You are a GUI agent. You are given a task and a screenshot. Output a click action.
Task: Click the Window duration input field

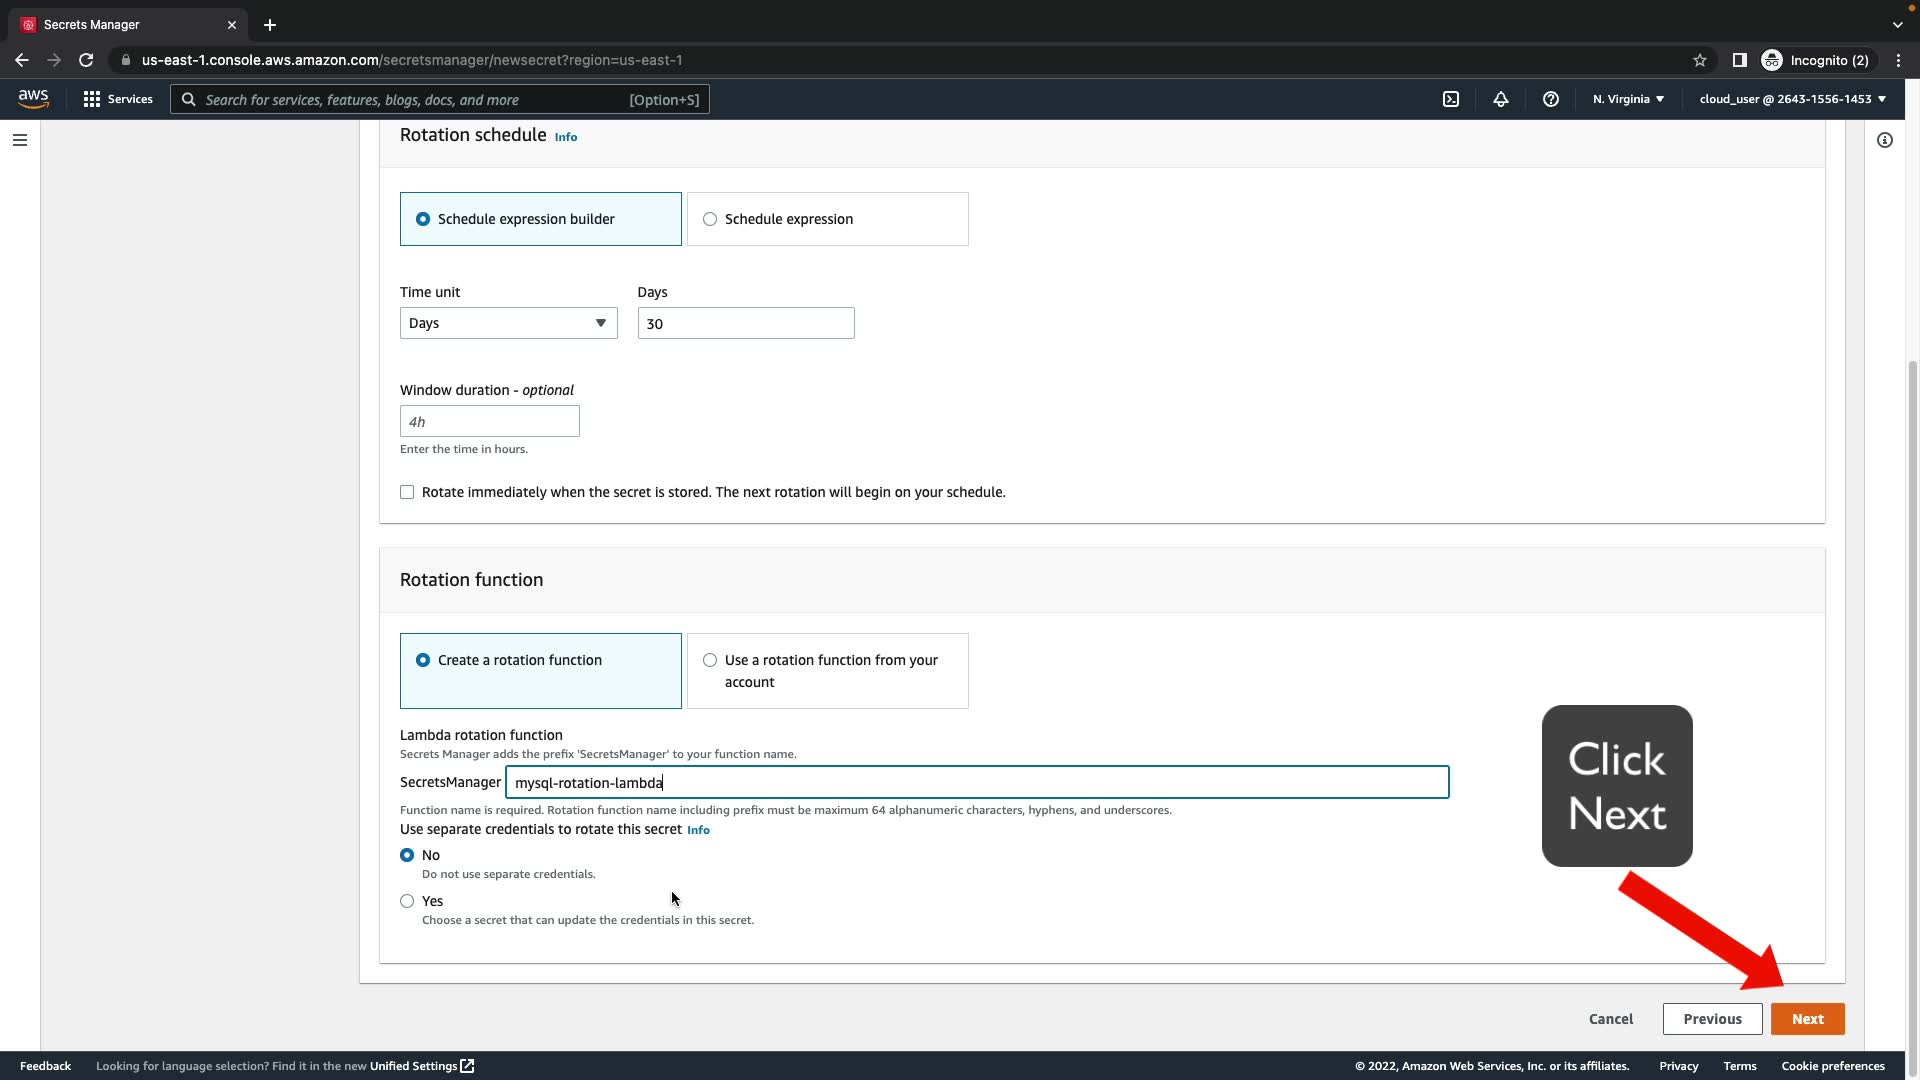(489, 421)
